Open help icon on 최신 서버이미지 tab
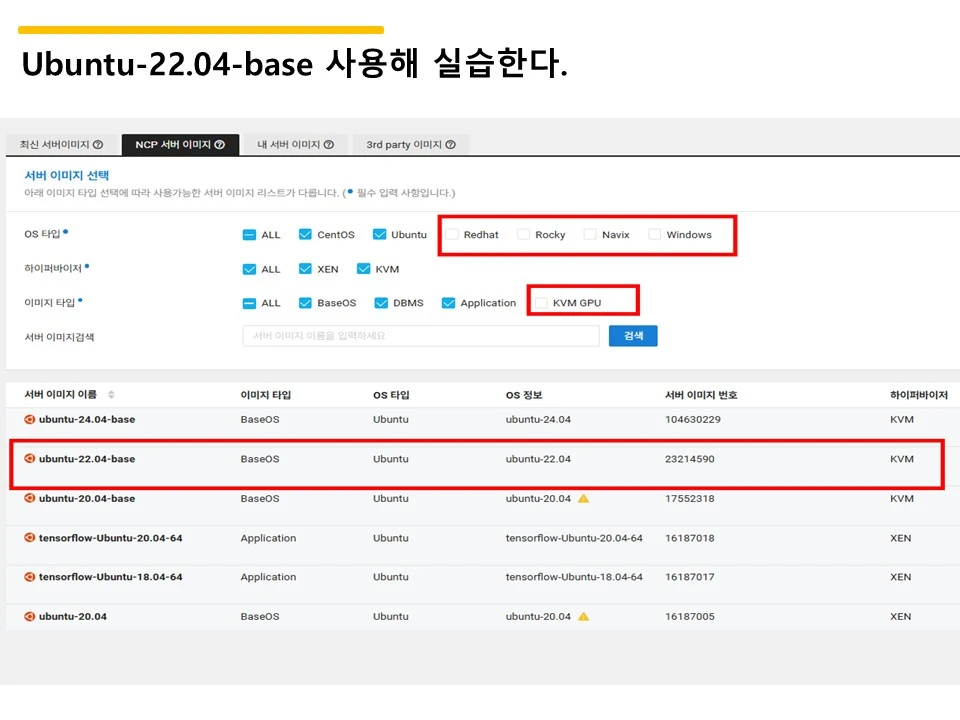This screenshot has width=960, height=720. [x=97, y=144]
